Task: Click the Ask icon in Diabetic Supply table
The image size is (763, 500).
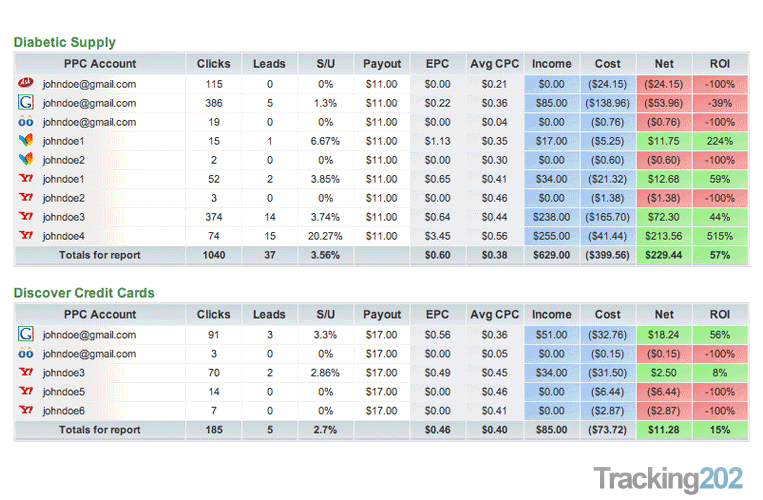Action: pos(26,83)
